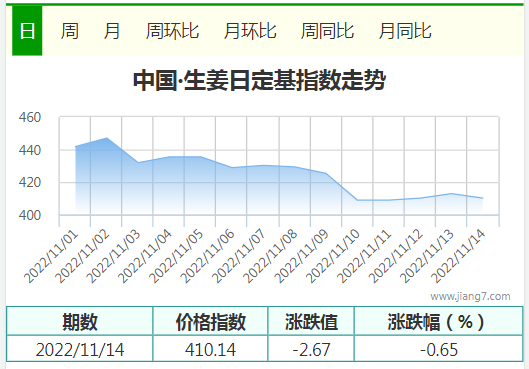Image resolution: width=529 pixels, height=369 pixels.
Task: Click the 2022/11/02 x-axis label
Action: (83, 257)
